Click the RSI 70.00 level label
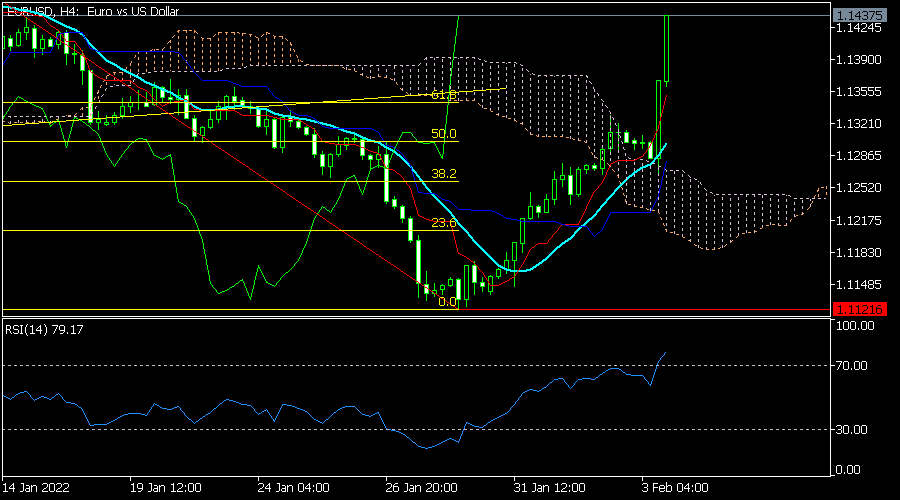Image resolution: width=900 pixels, height=500 pixels. coord(851,366)
